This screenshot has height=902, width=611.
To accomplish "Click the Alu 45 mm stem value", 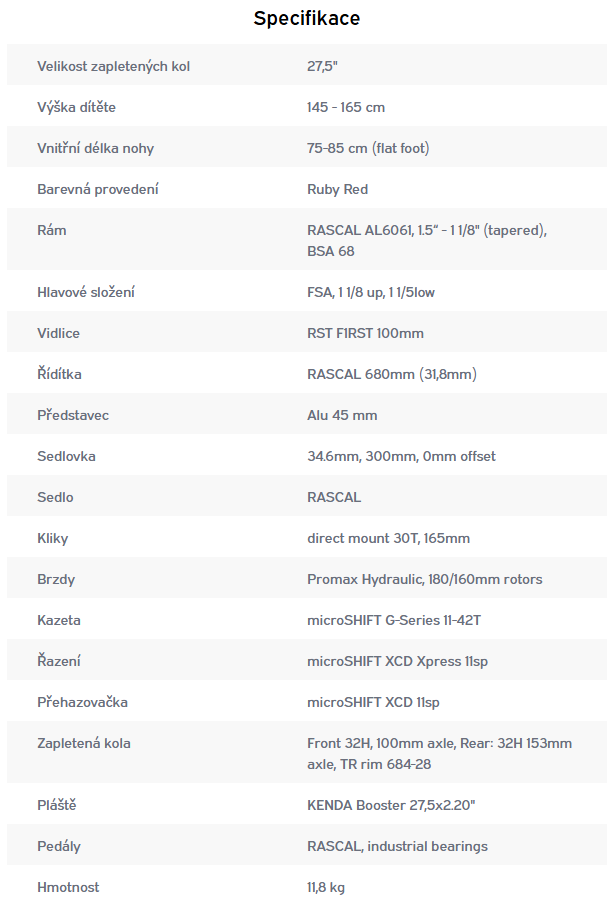I will [342, 415].
